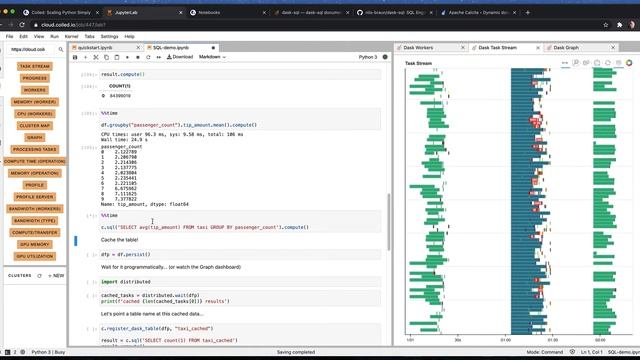The height and width of the screenshot is (360, 640).
Task: Search icon in the dashboard URL field
Action: click(61, 49)
